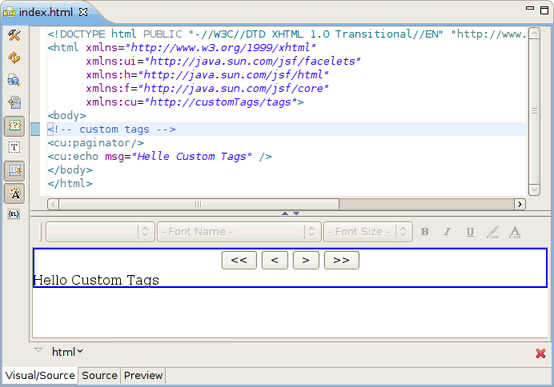Open the Font Name dropdown
The image size is (554, 387).
pos(239,232)
